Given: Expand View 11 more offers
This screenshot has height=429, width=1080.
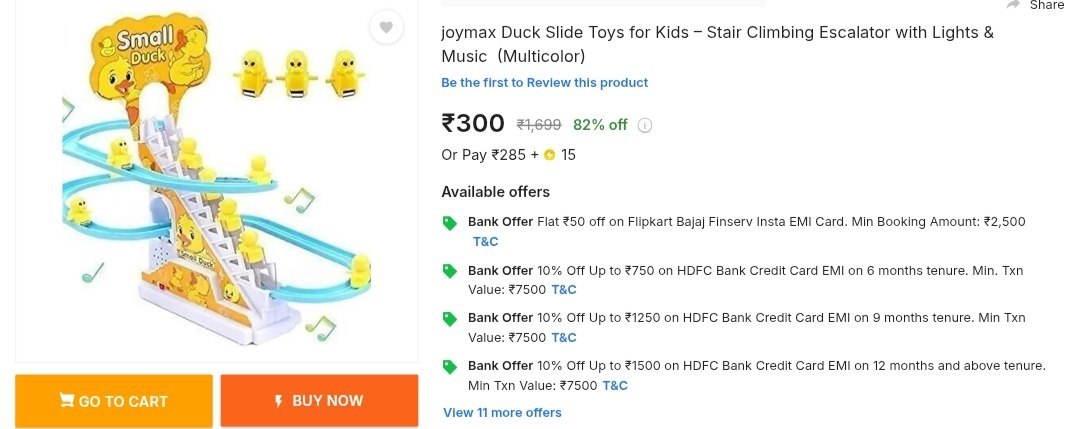Looking at the screenshot, I should tap(502, 412).
